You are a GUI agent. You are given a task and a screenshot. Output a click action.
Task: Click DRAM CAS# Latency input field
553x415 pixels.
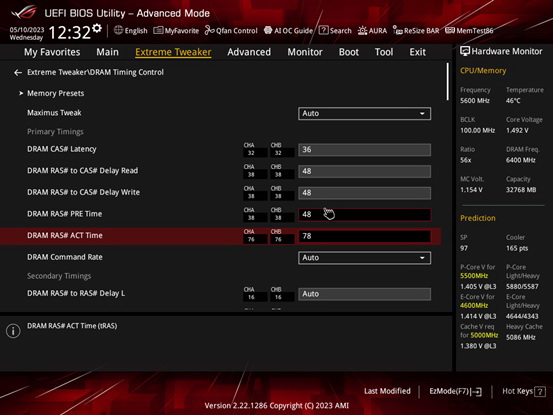pyautogui.click(x=364, y=149)
